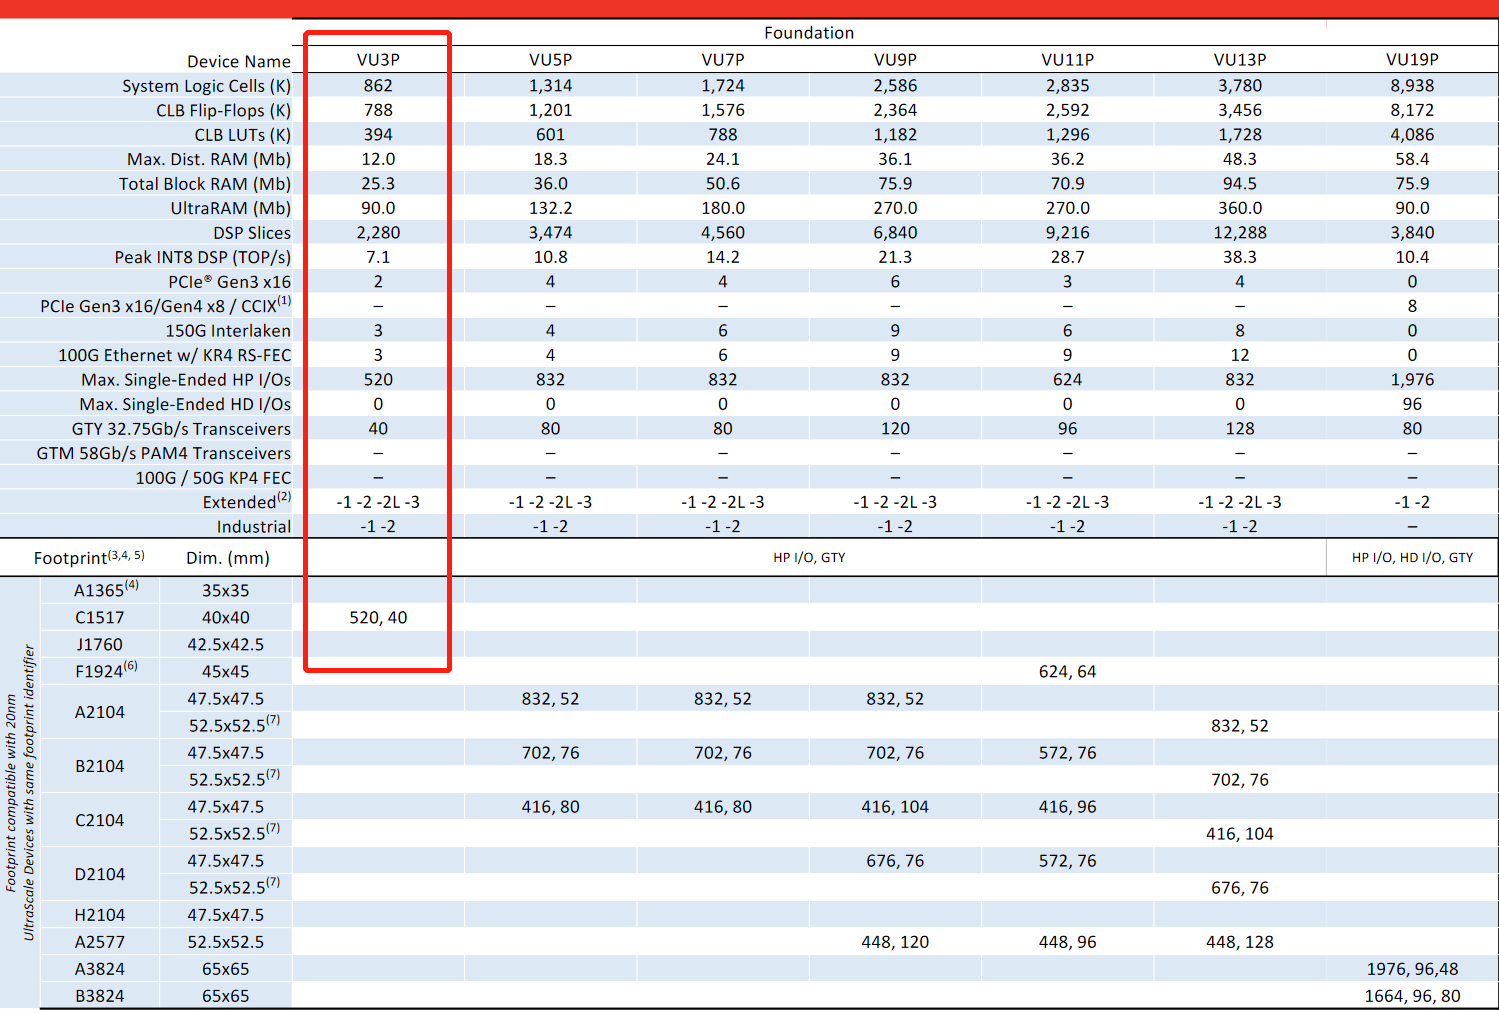This screenshot has width=1499, height=1014.
Task: Click the H2104 footprint label
Action: (x=100, y=915)
